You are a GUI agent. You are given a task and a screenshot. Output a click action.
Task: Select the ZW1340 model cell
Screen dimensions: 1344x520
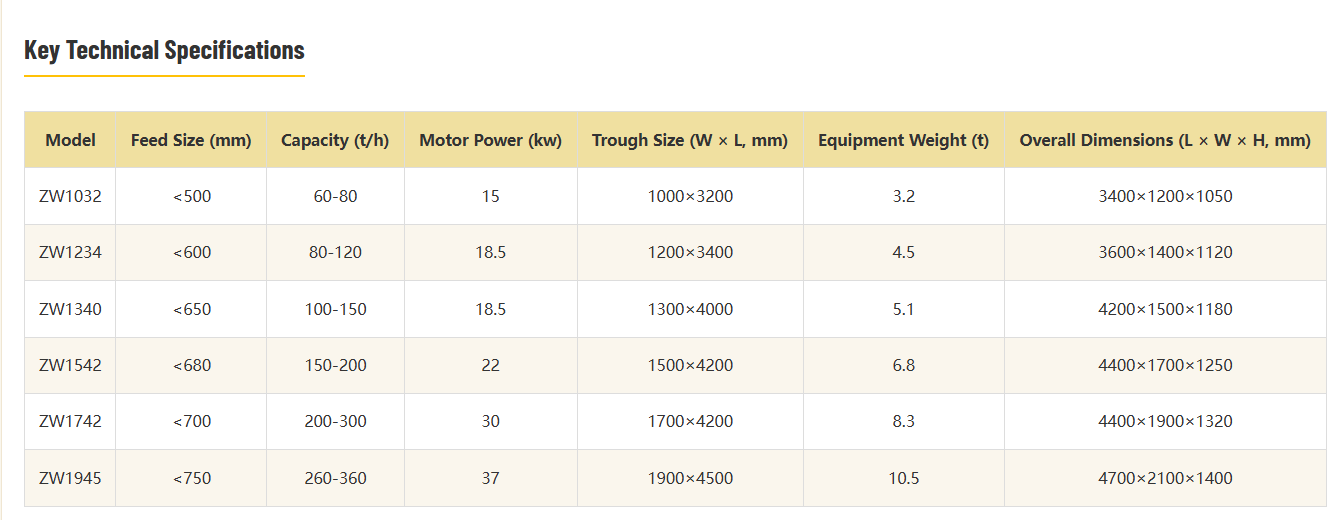[70, 309]
